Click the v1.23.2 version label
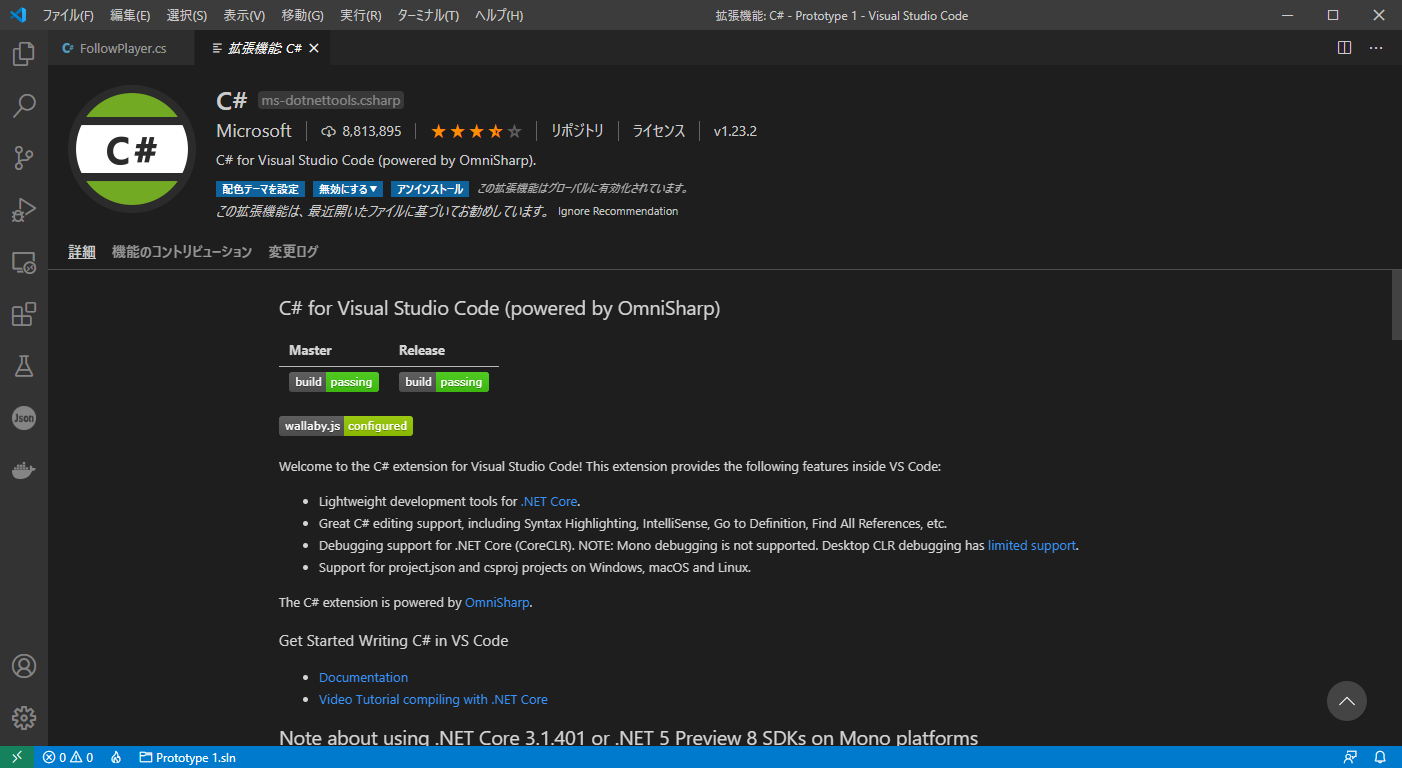The width and height of the screenshot is (1402, 768). click(735, 131)
